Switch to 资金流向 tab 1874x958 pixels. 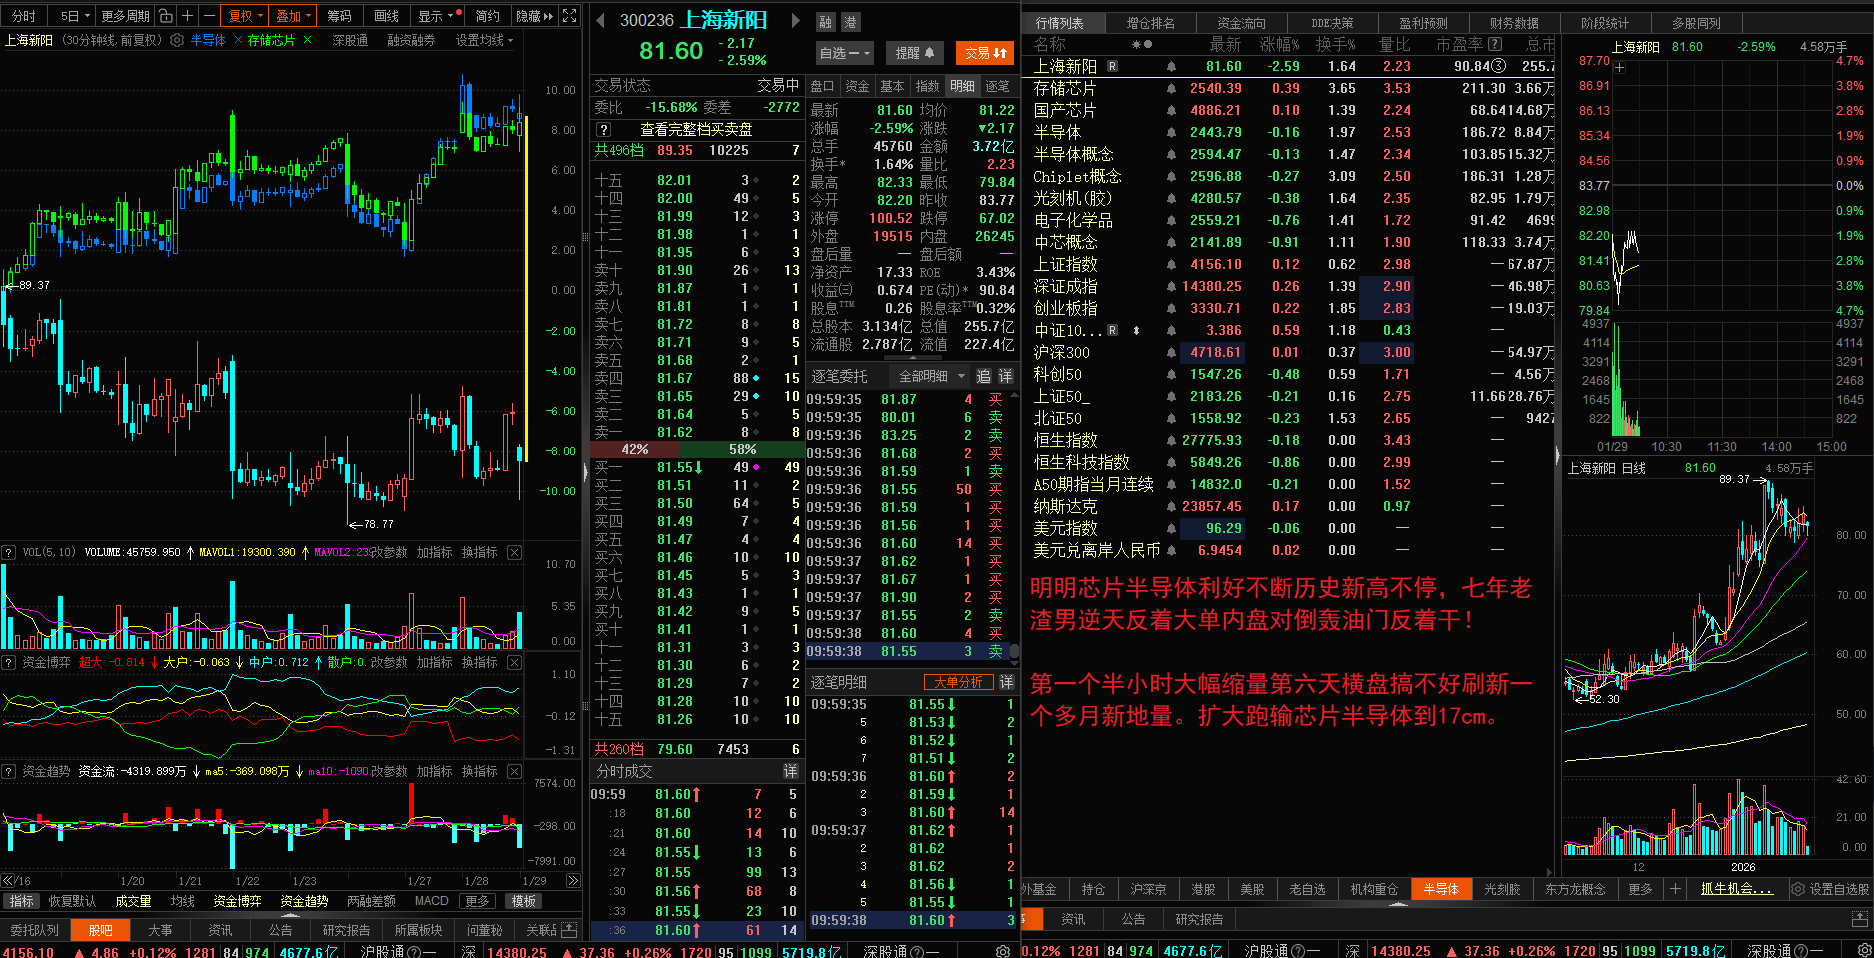pos(1241,23)
